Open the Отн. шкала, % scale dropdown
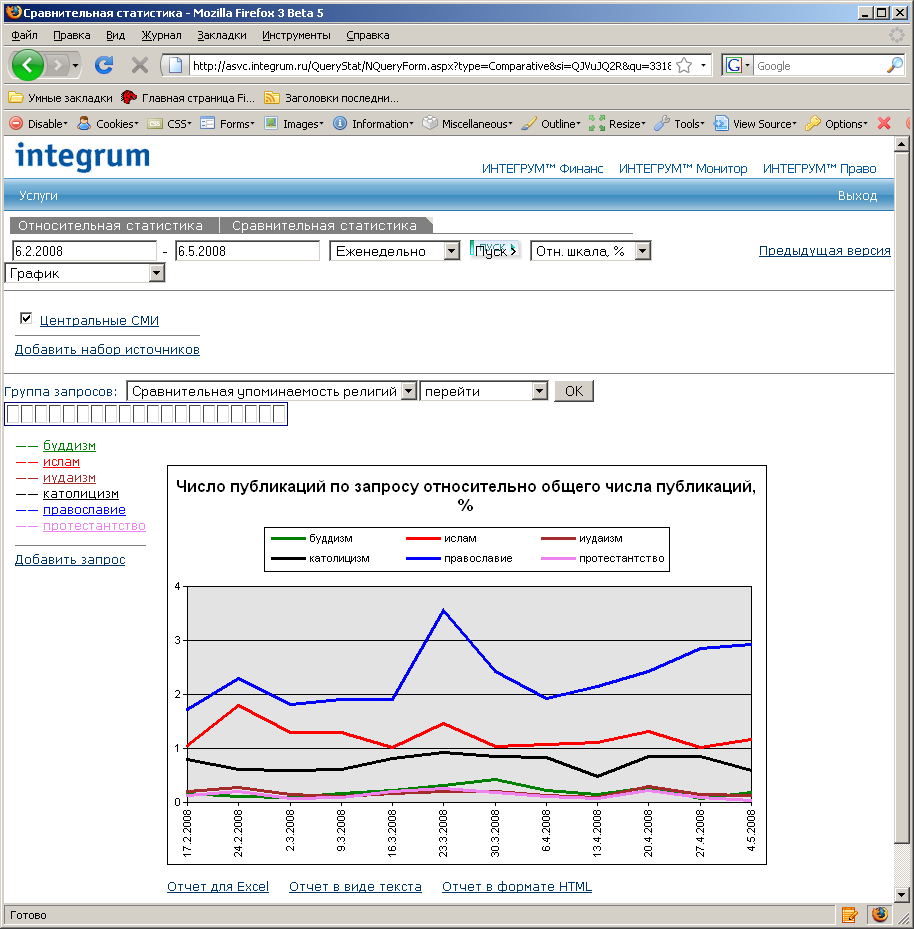 (x=591, y=251)
